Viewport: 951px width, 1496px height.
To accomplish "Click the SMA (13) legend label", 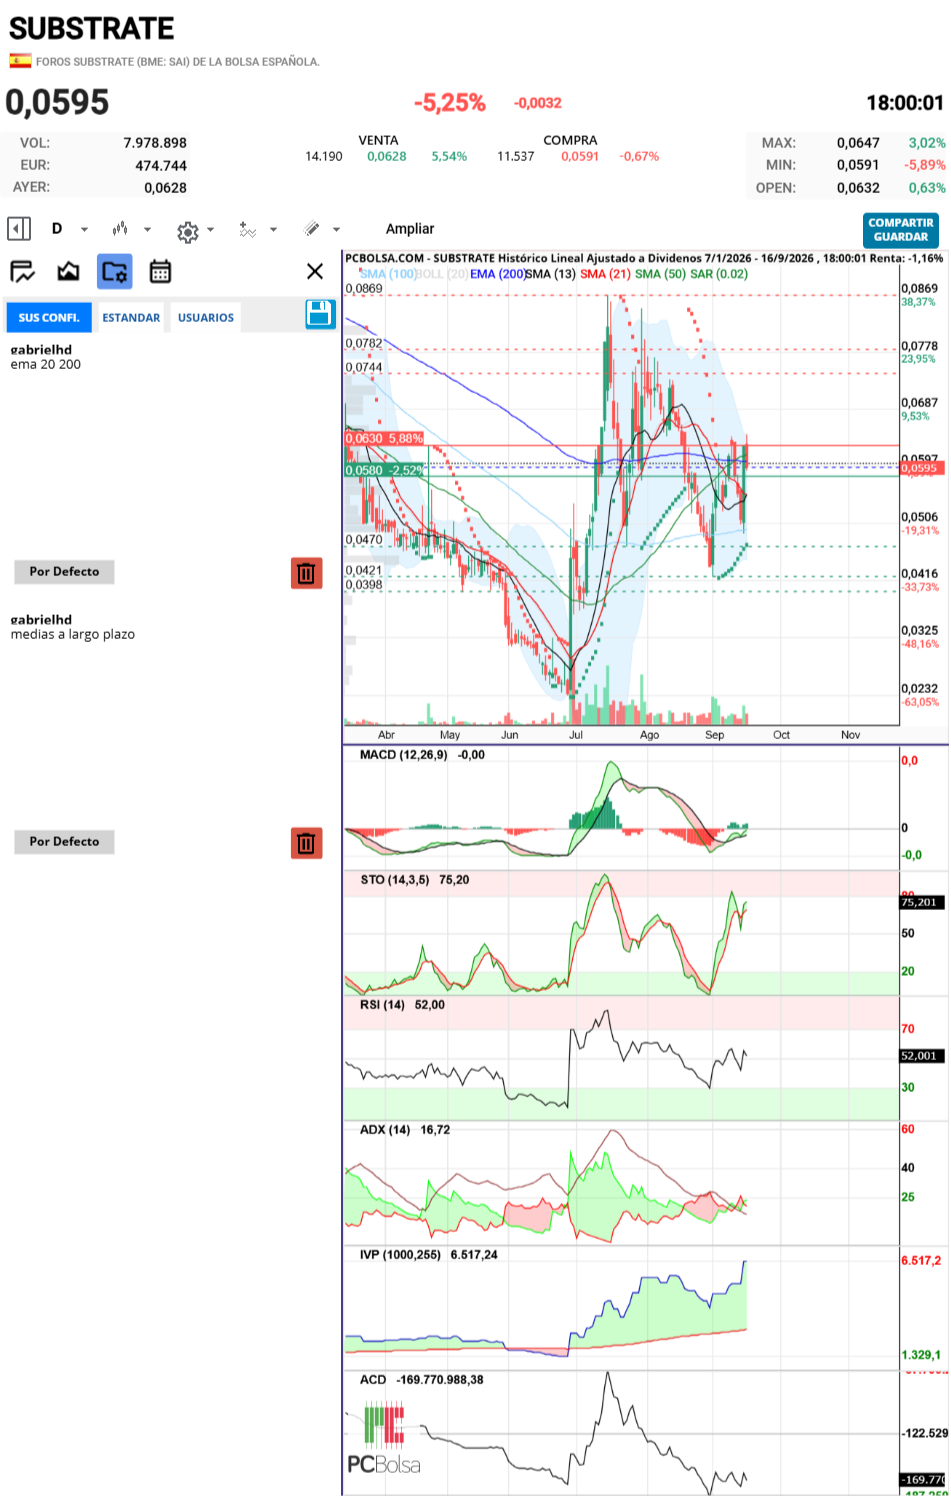I will (551, 274).
